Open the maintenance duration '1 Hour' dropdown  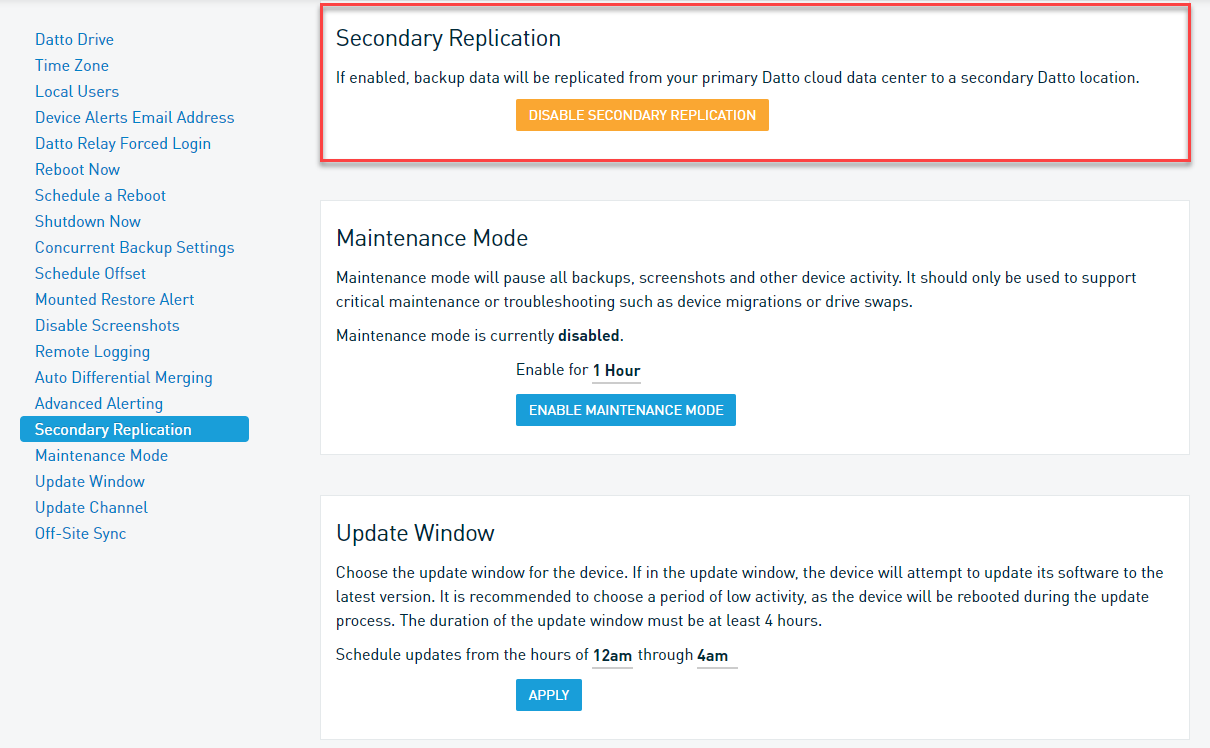(x=616, y=371)
